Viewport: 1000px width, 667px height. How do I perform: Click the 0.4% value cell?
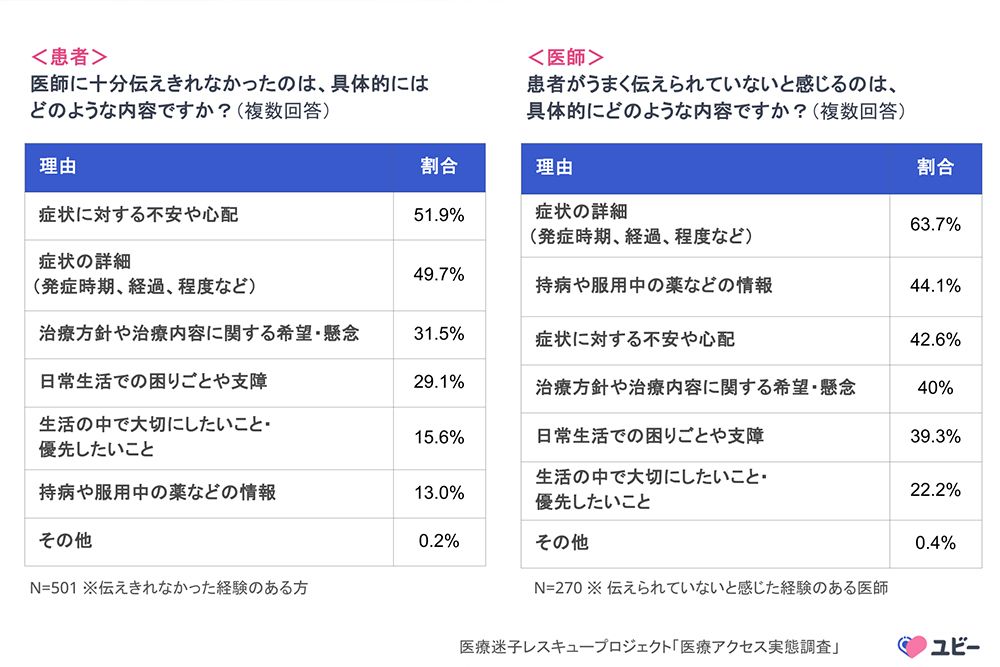935,543
